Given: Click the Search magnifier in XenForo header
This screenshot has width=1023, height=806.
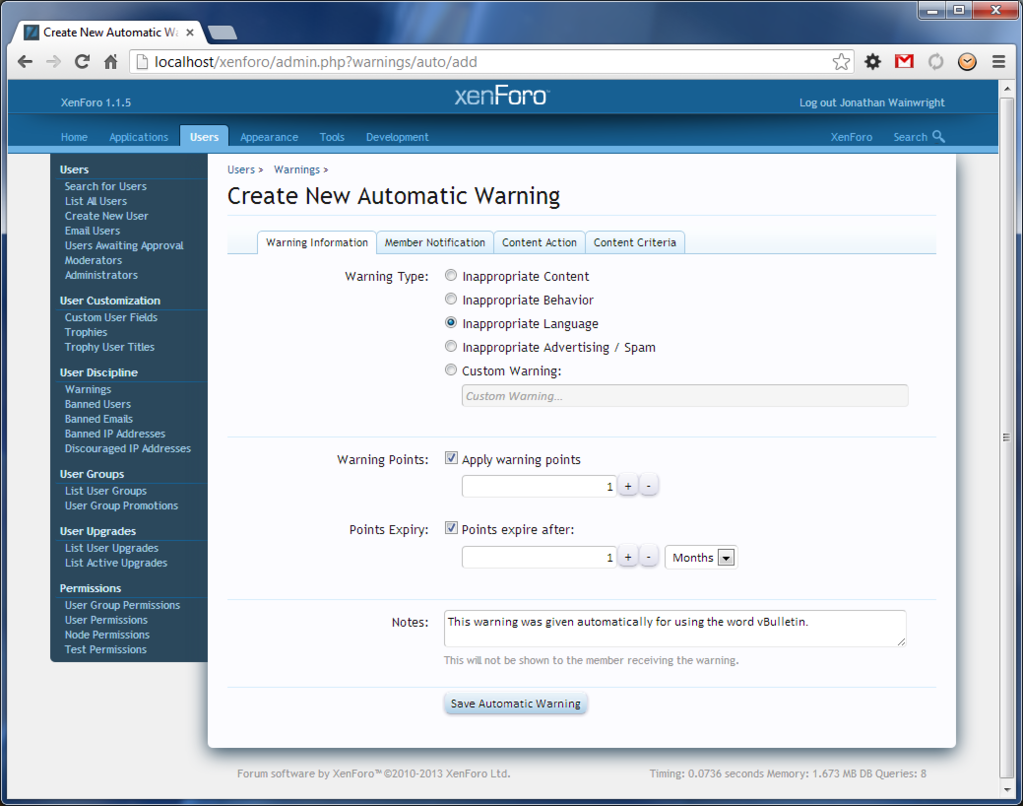Looking at the screenshot, I should click(x=938, y=137).
